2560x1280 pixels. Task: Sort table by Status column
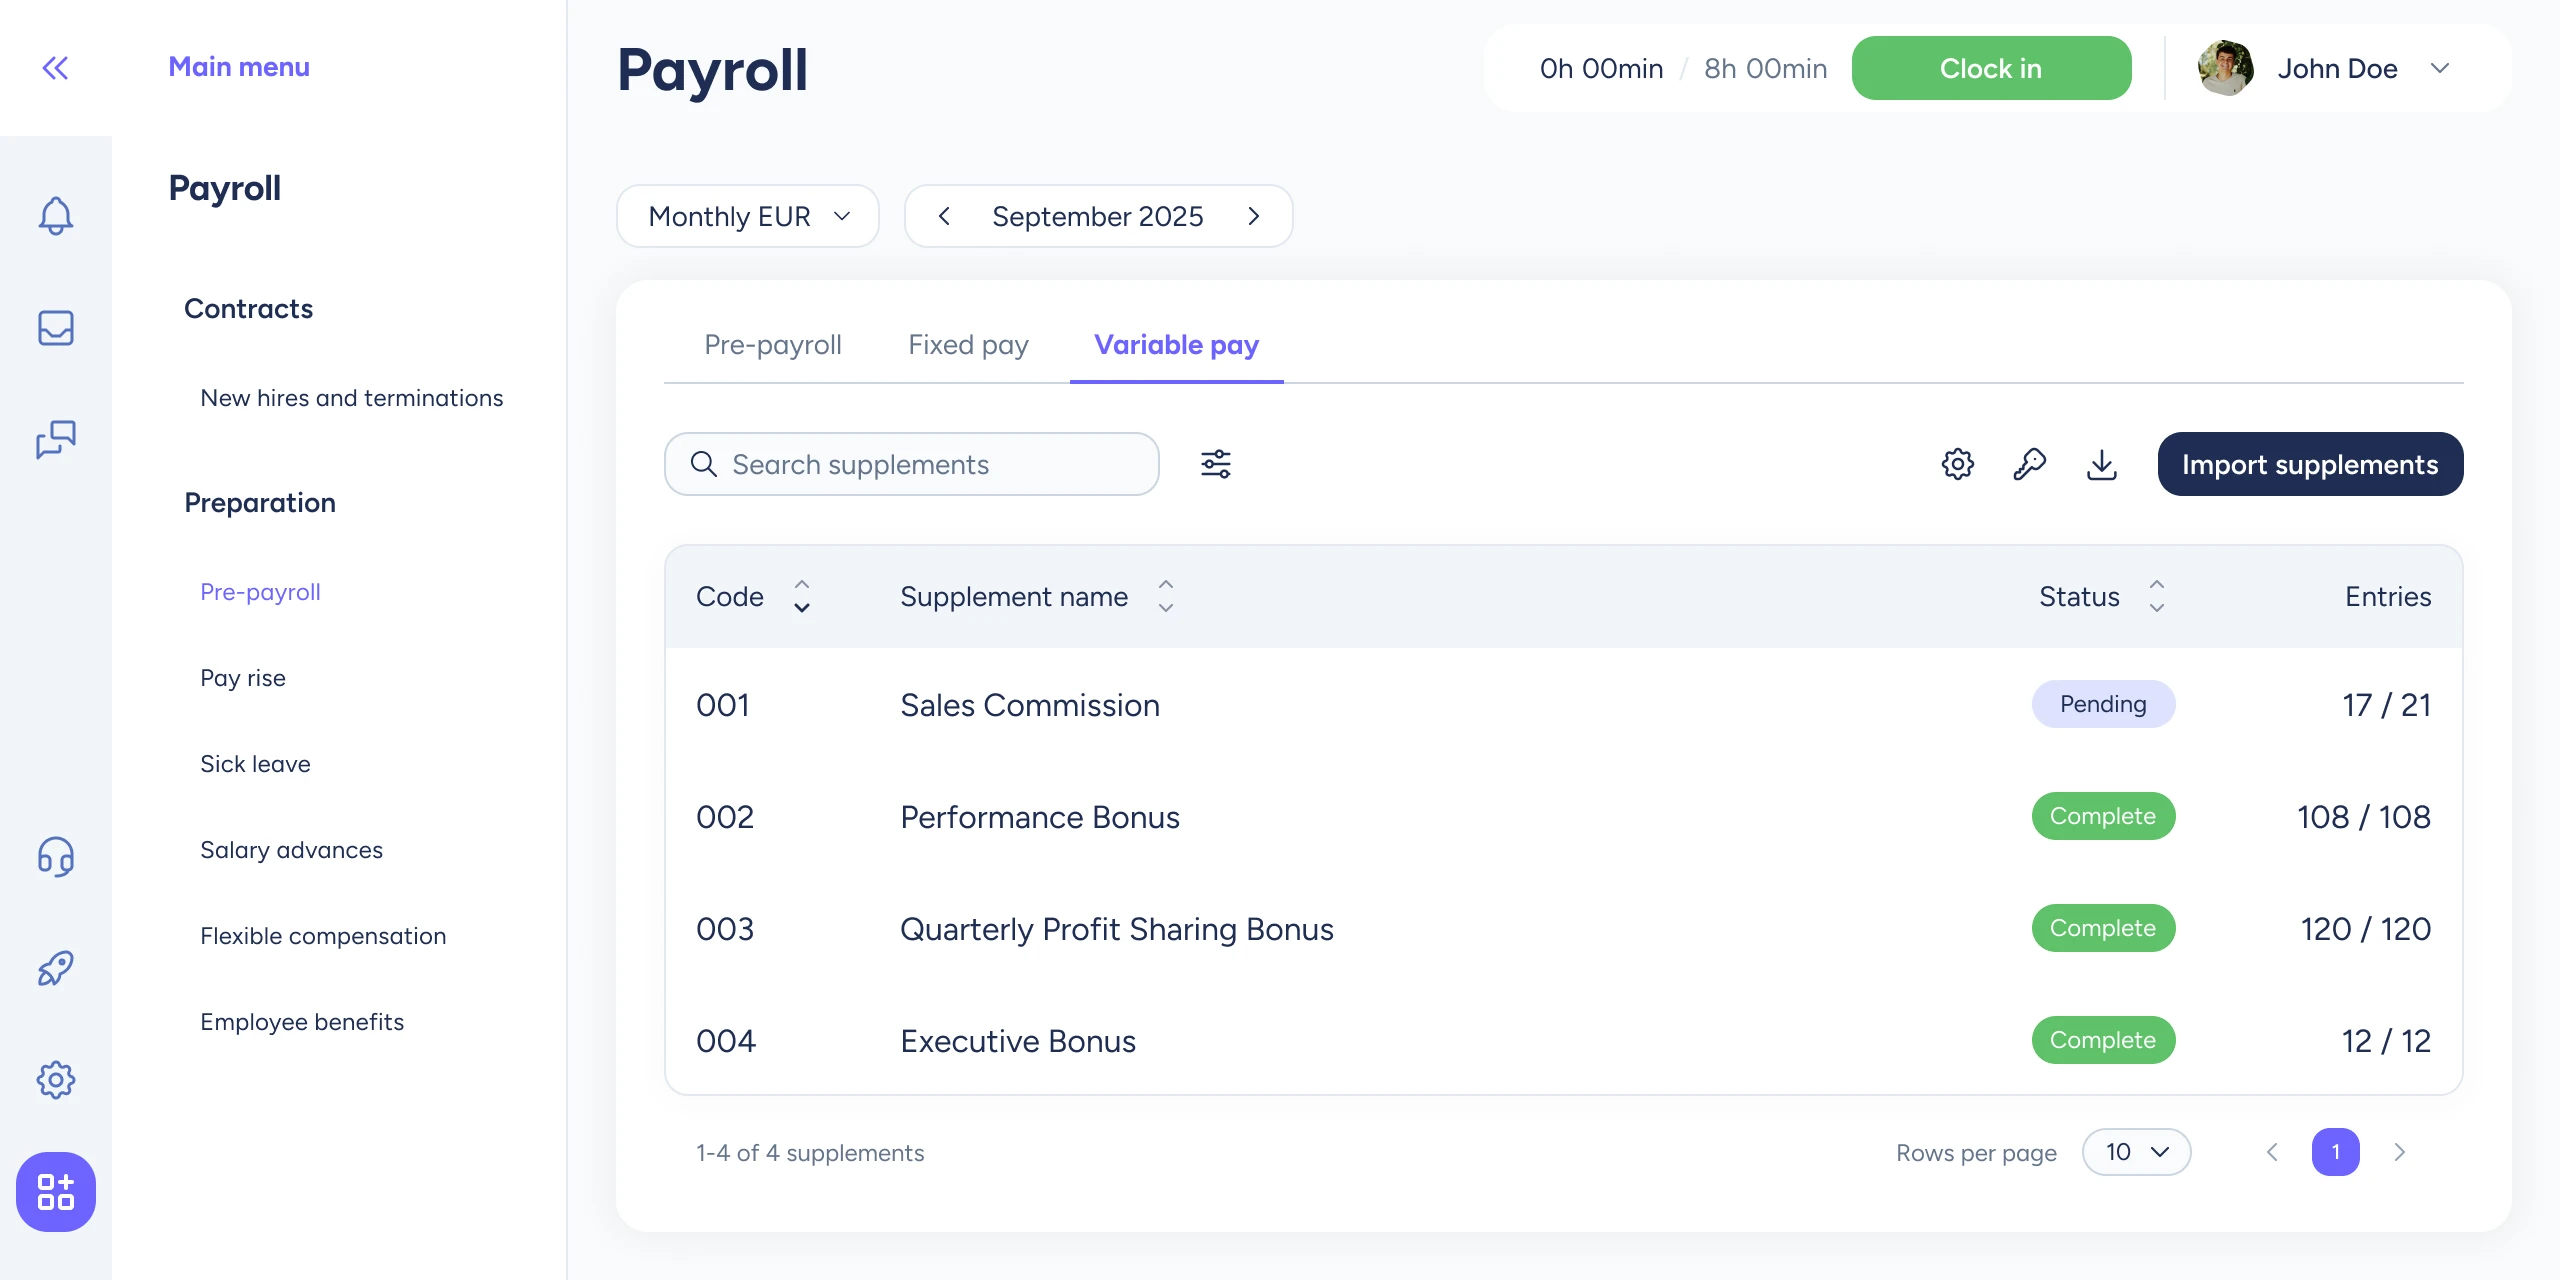[2156, 596]
